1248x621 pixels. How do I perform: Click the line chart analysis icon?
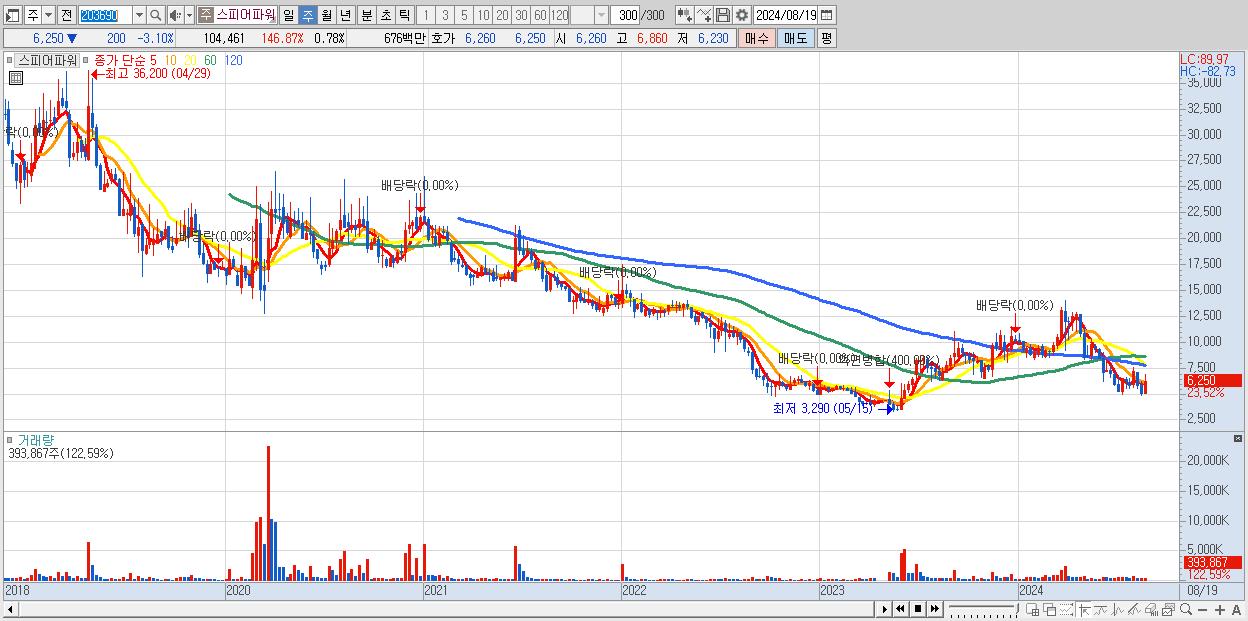pos(1118,610)
